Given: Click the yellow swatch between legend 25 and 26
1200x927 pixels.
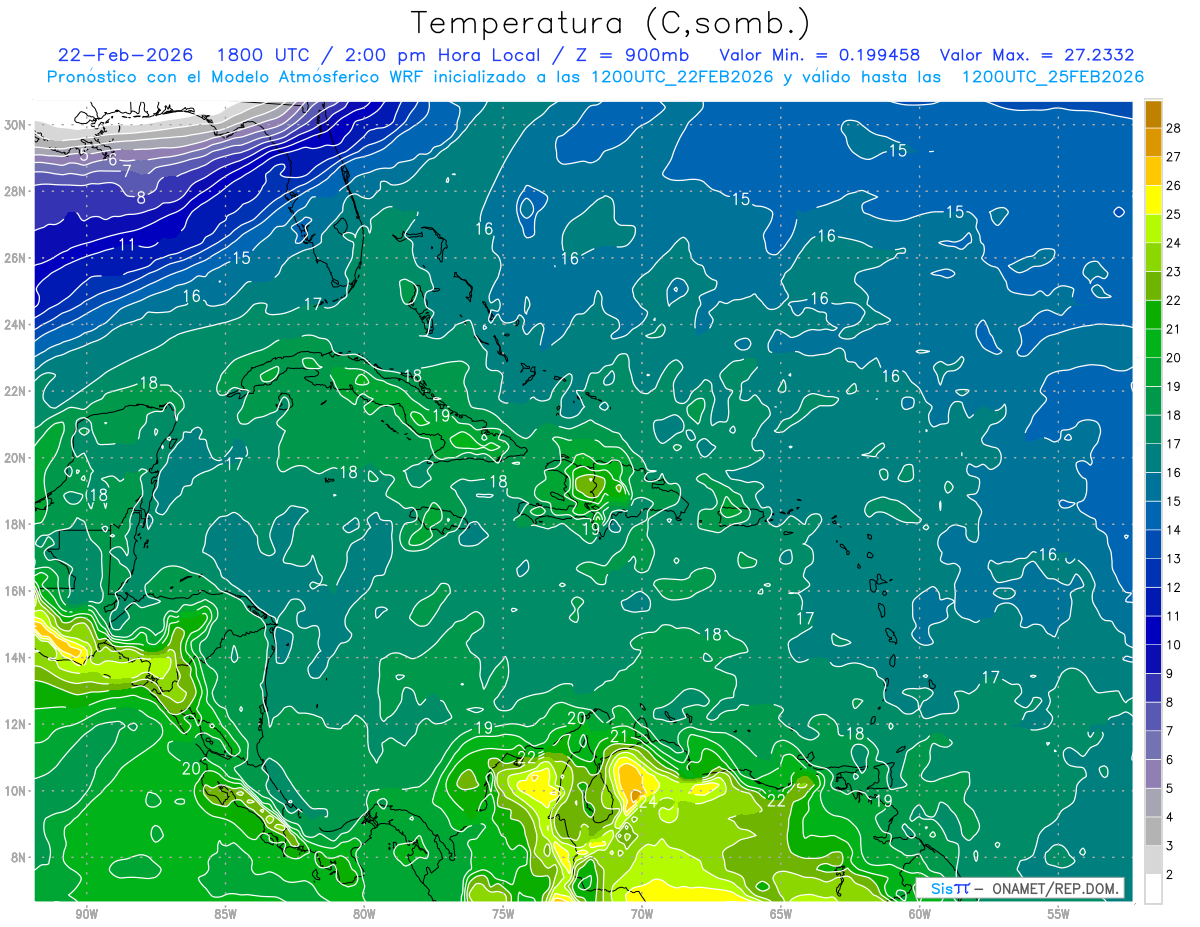Looking at the screenshot, I should 1153,199.
